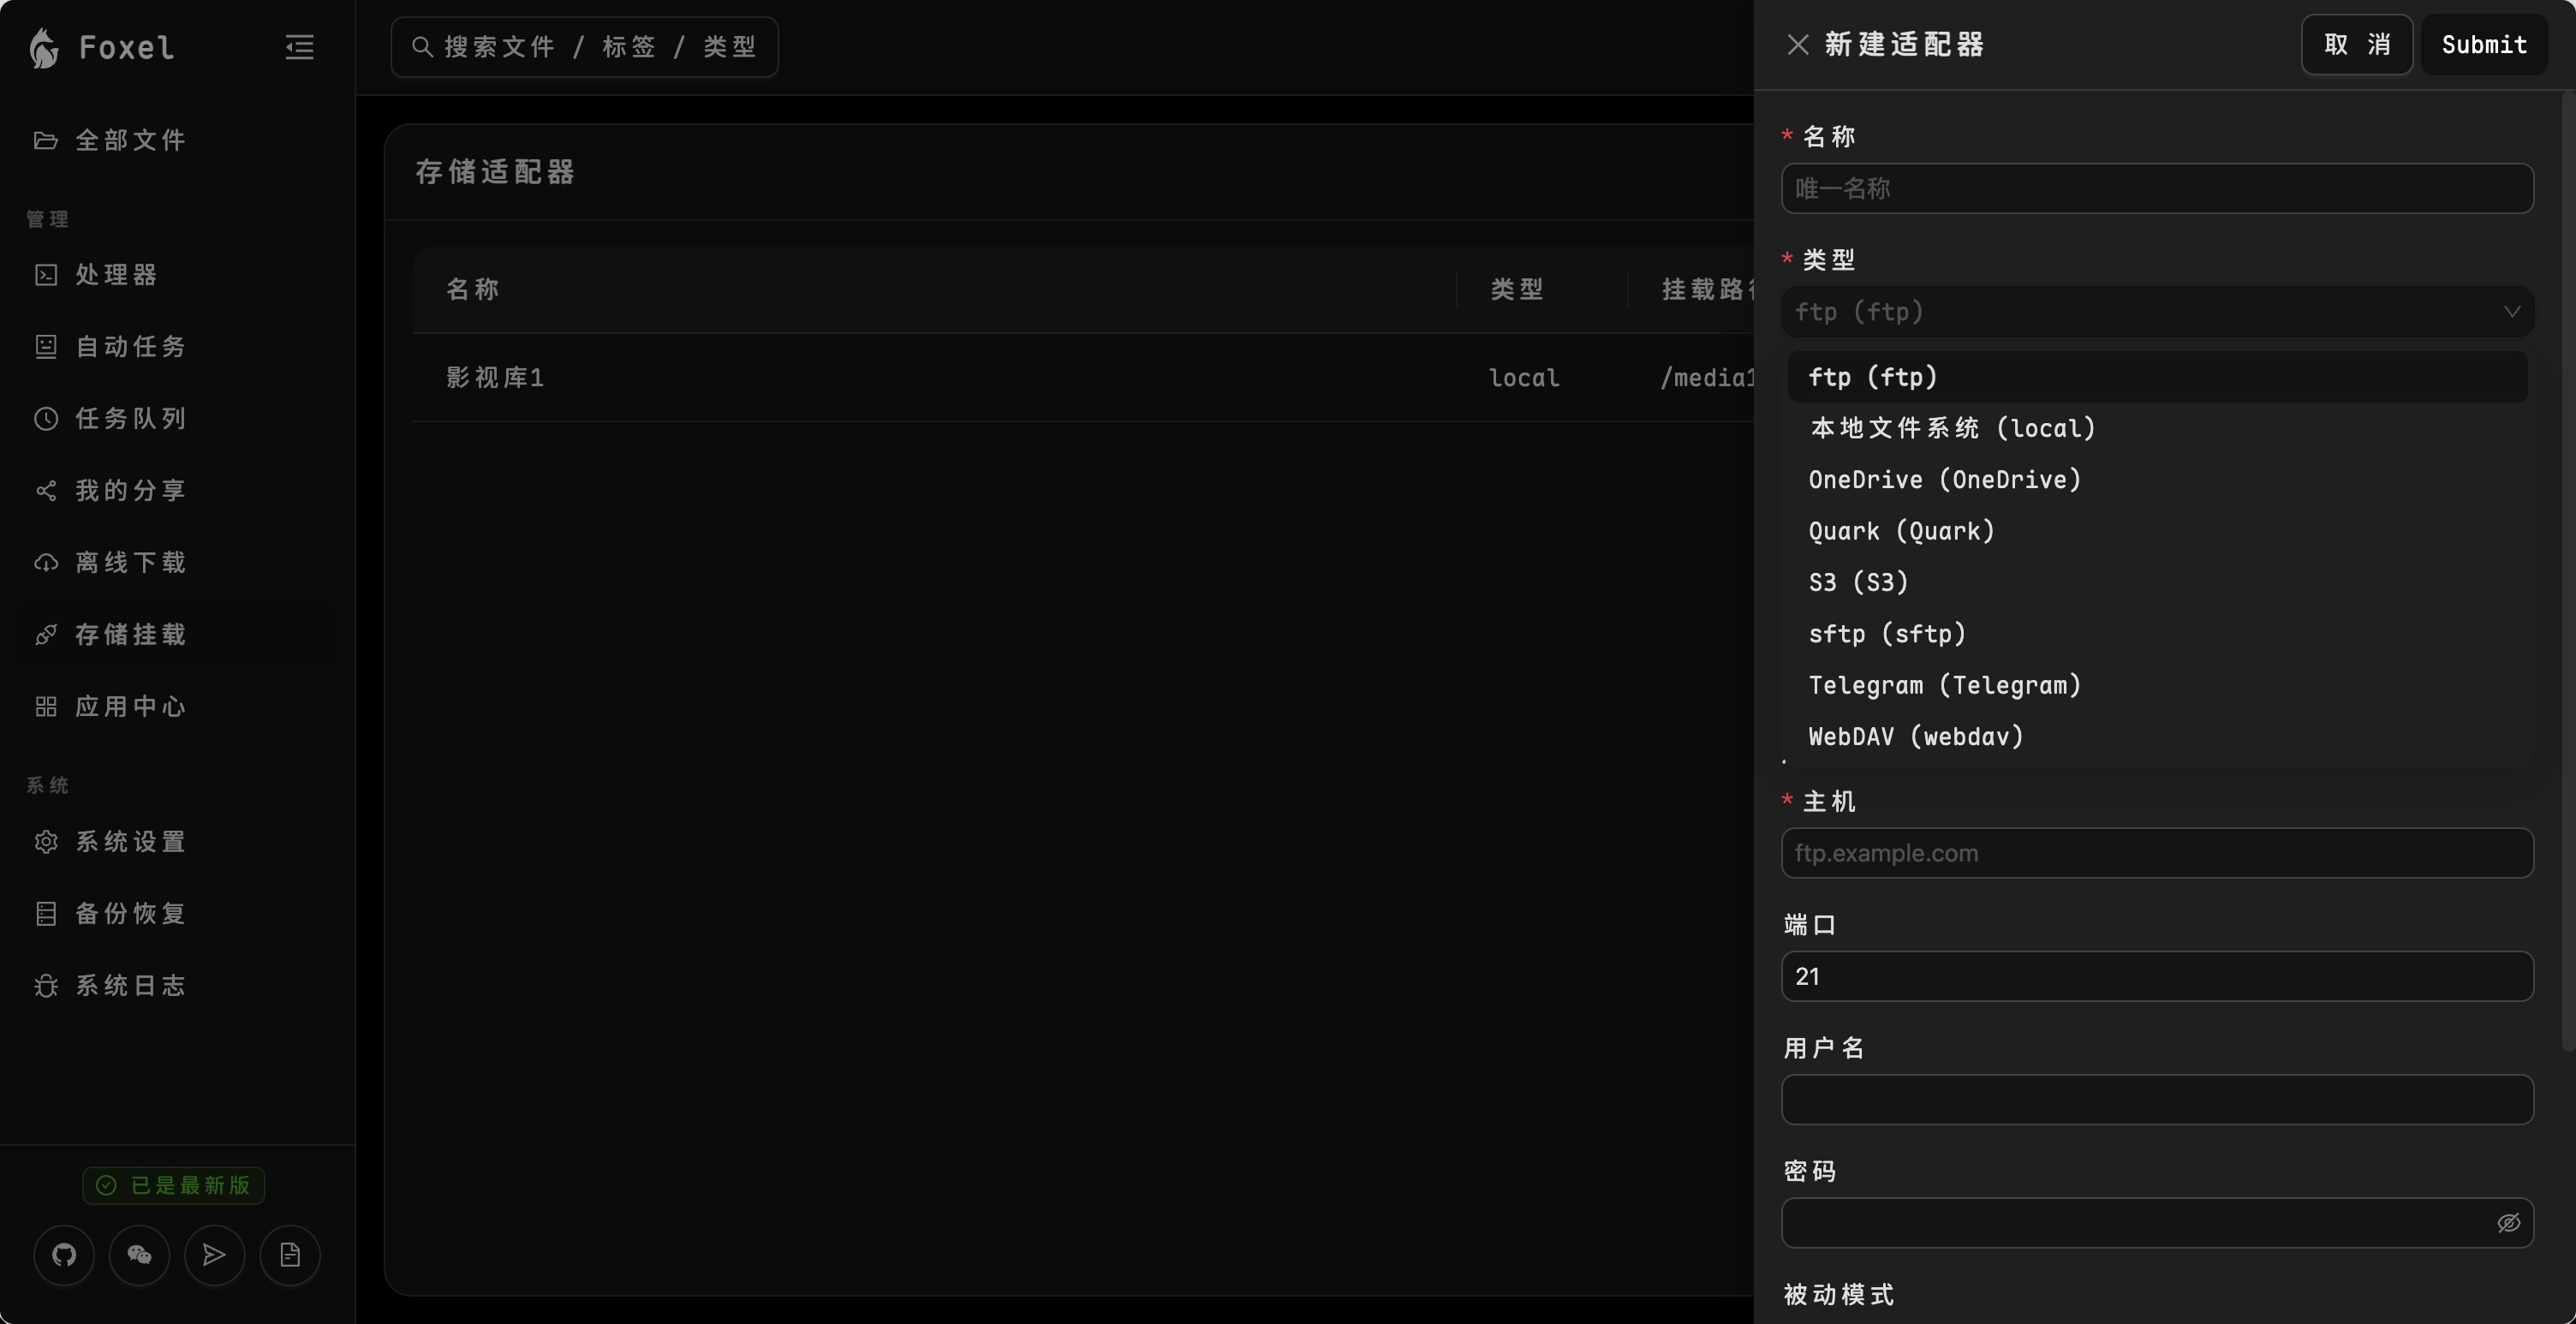Open 备份恢复 page
The width and height of the screenshot is (2576, 1324).
click(178, 914)
